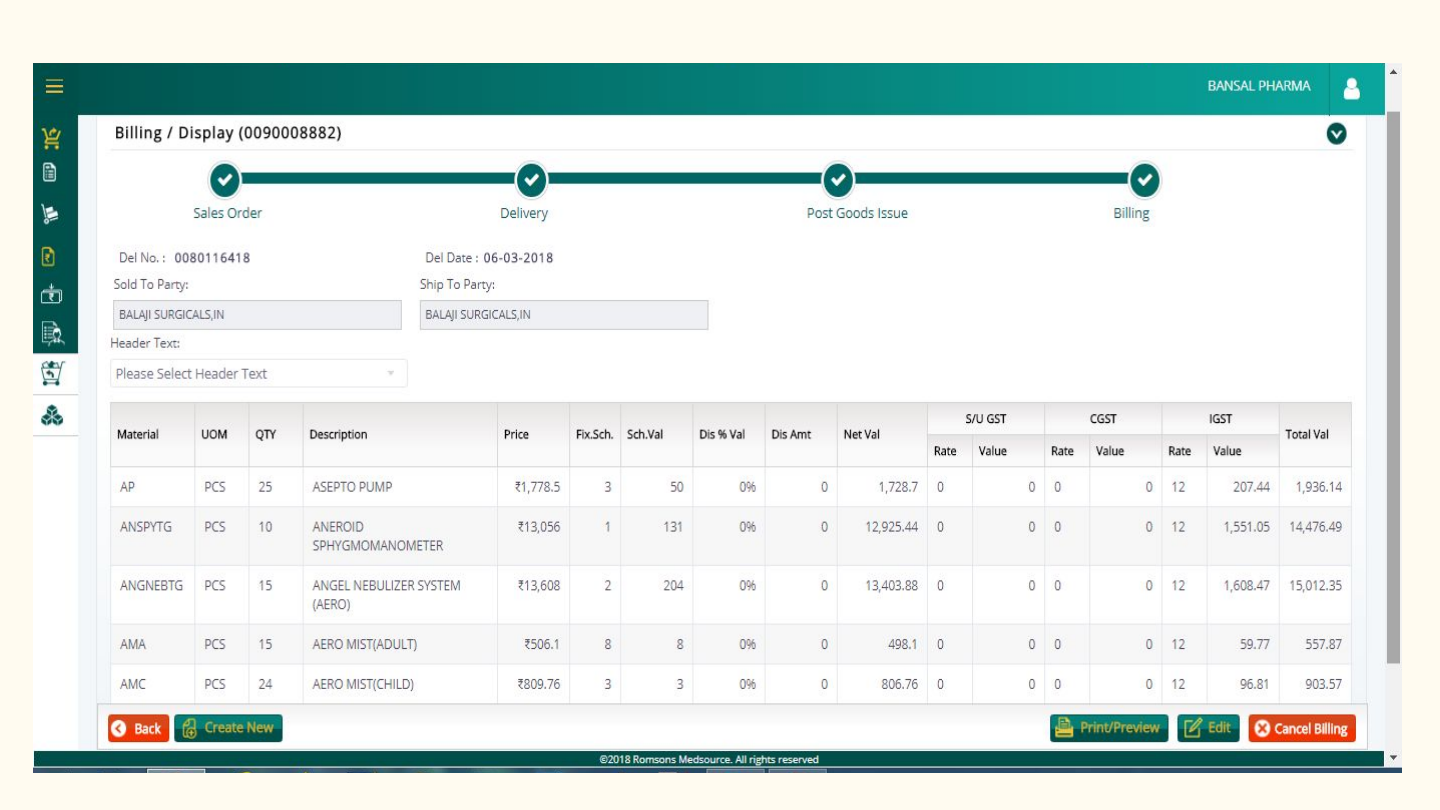Click the AERO MIST(ADULT) description
Viewport: 1440px width, 810px height.
(x=365, y=645)
